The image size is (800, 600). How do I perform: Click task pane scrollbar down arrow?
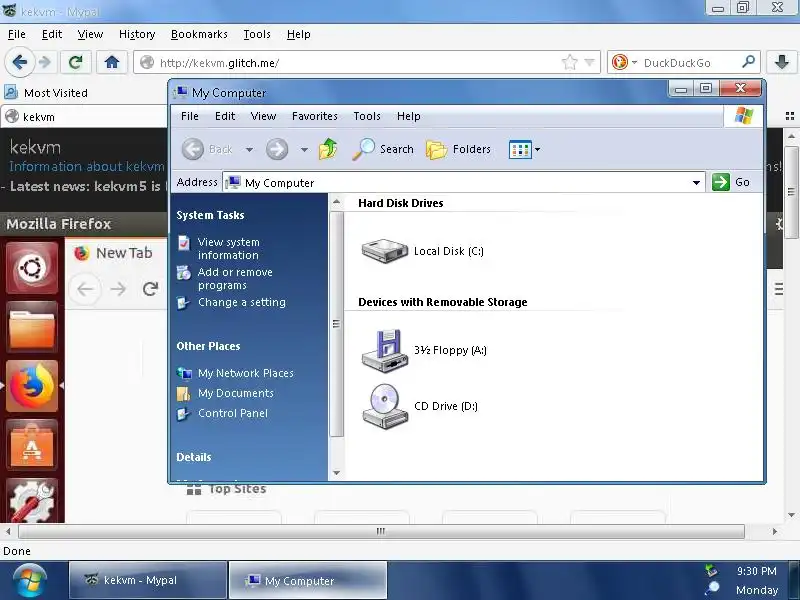[336, 473]
